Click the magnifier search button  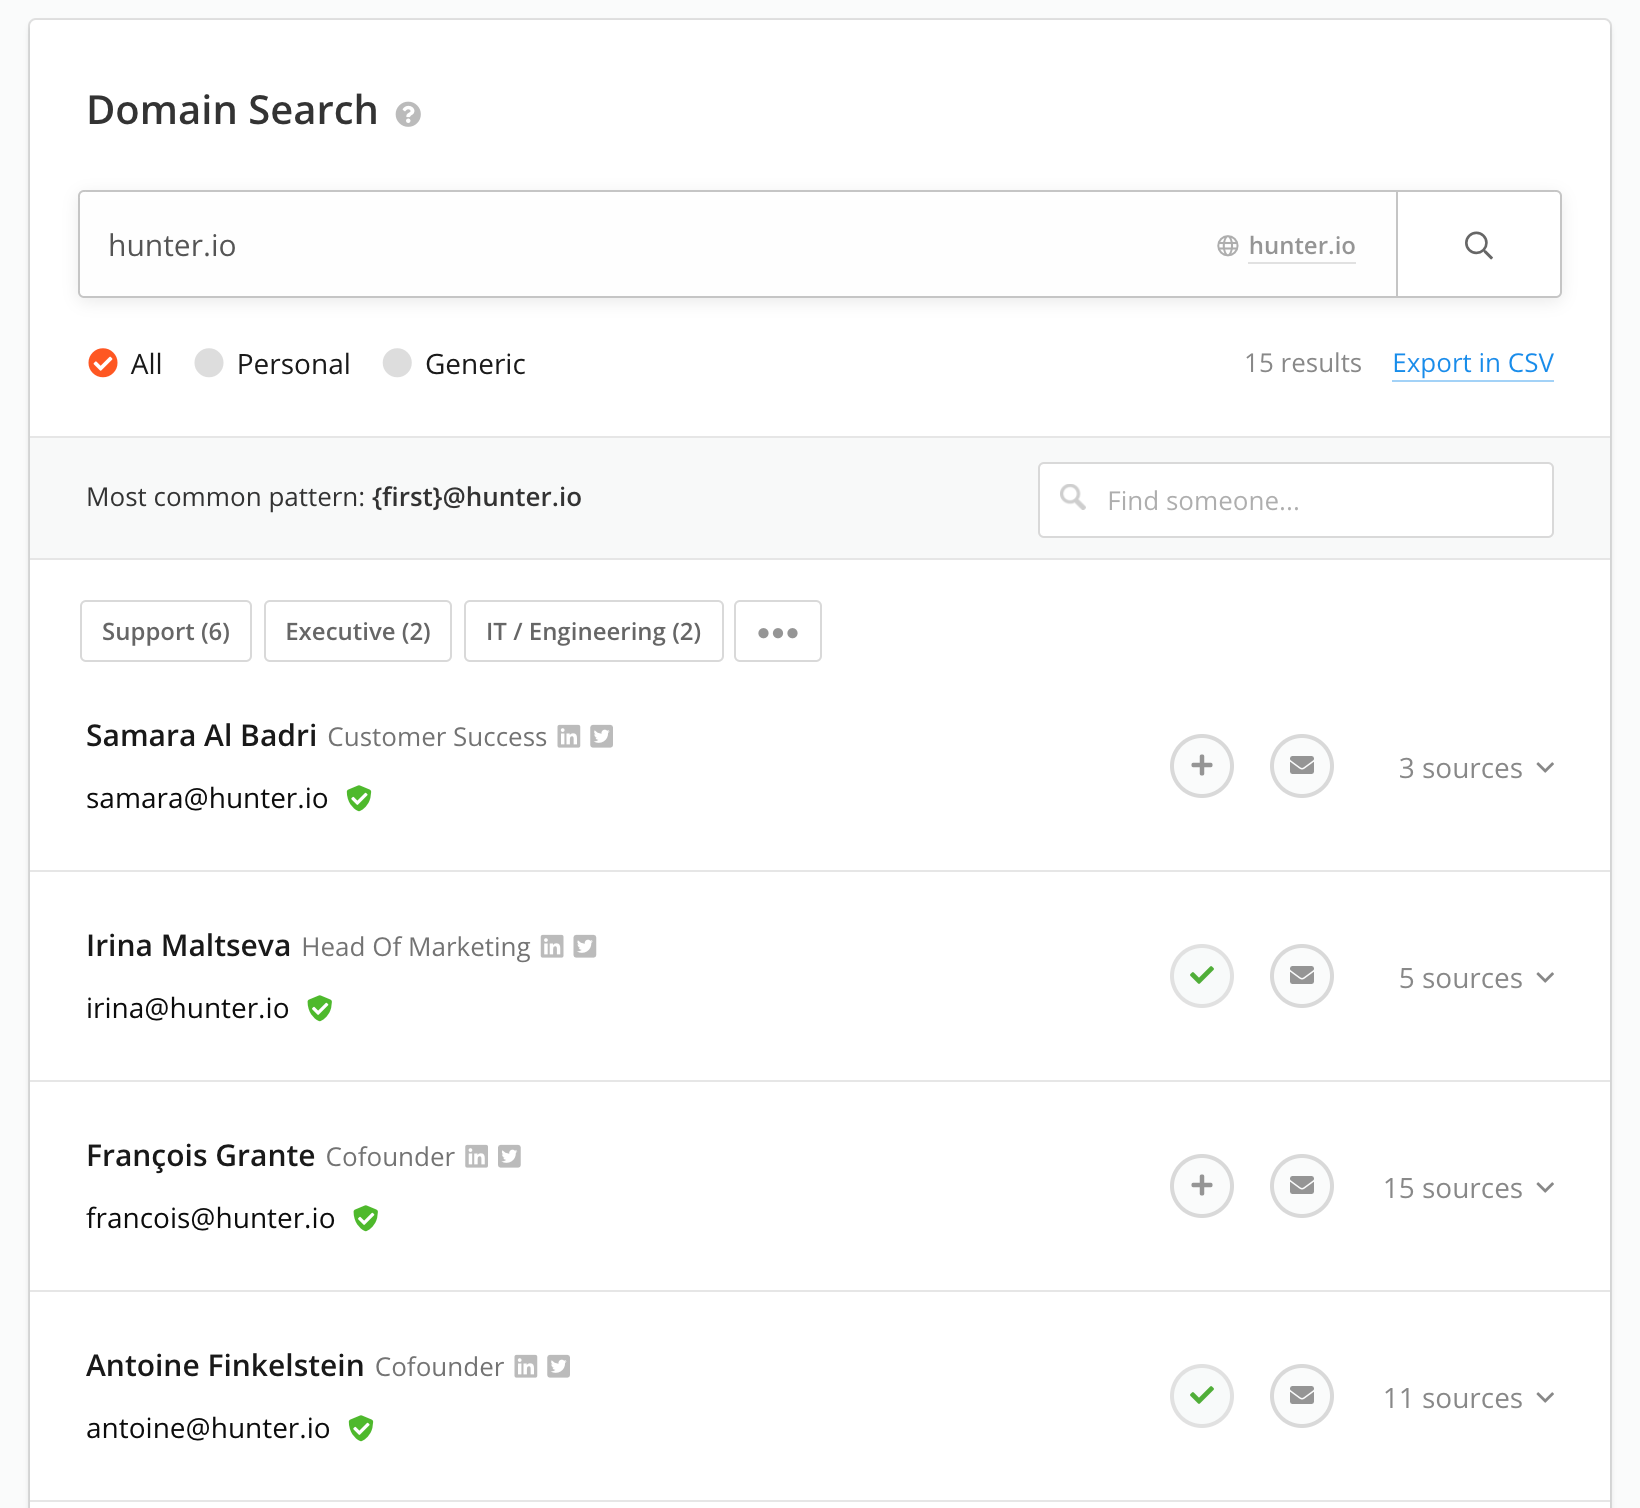[1479, 245]
